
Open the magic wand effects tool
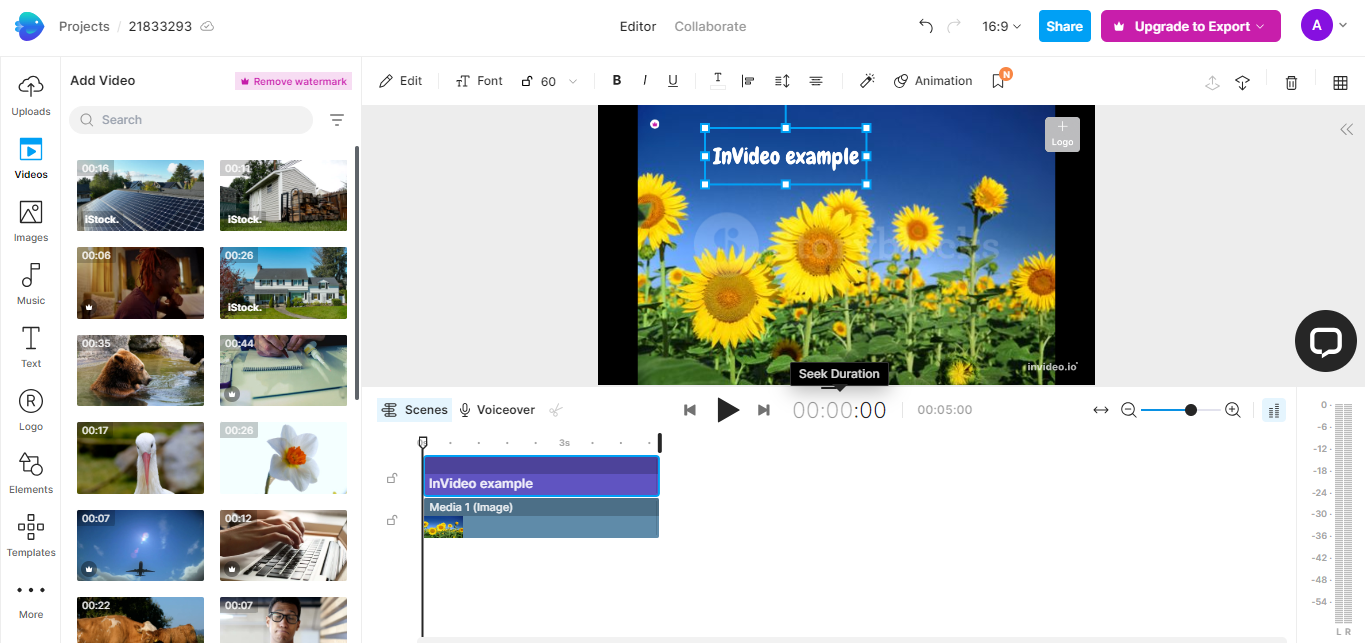[x=867, y=81]
